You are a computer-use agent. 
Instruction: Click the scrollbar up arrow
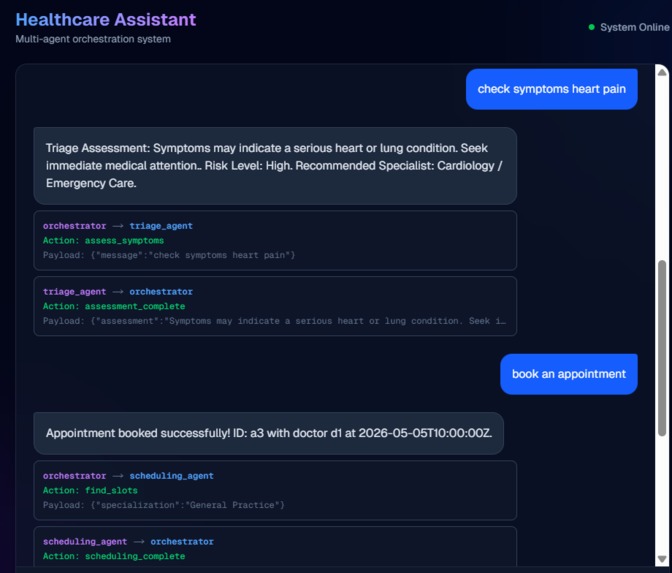click(662, 72)
